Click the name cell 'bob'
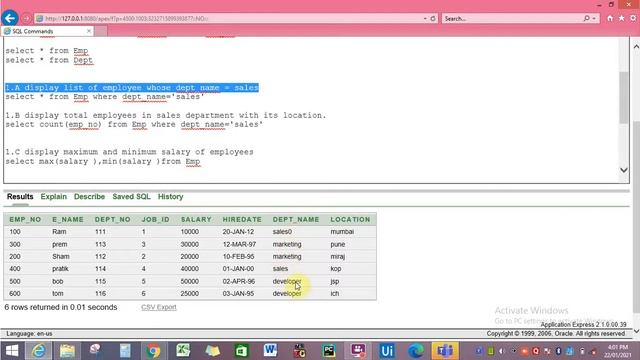640x360 pixels. tap(58, 282)
